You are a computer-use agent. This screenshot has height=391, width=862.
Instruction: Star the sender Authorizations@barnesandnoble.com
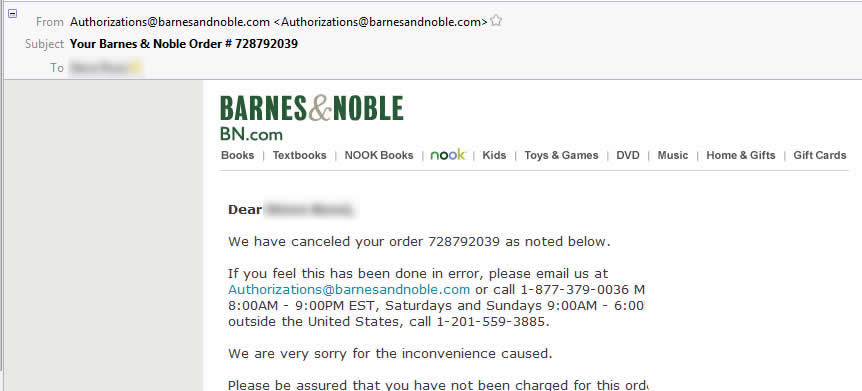pos(496,21)
